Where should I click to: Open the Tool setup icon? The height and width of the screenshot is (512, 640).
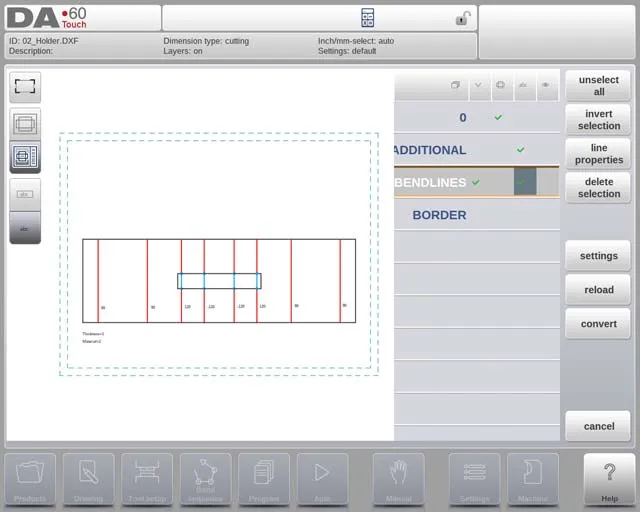pos(147,478)
